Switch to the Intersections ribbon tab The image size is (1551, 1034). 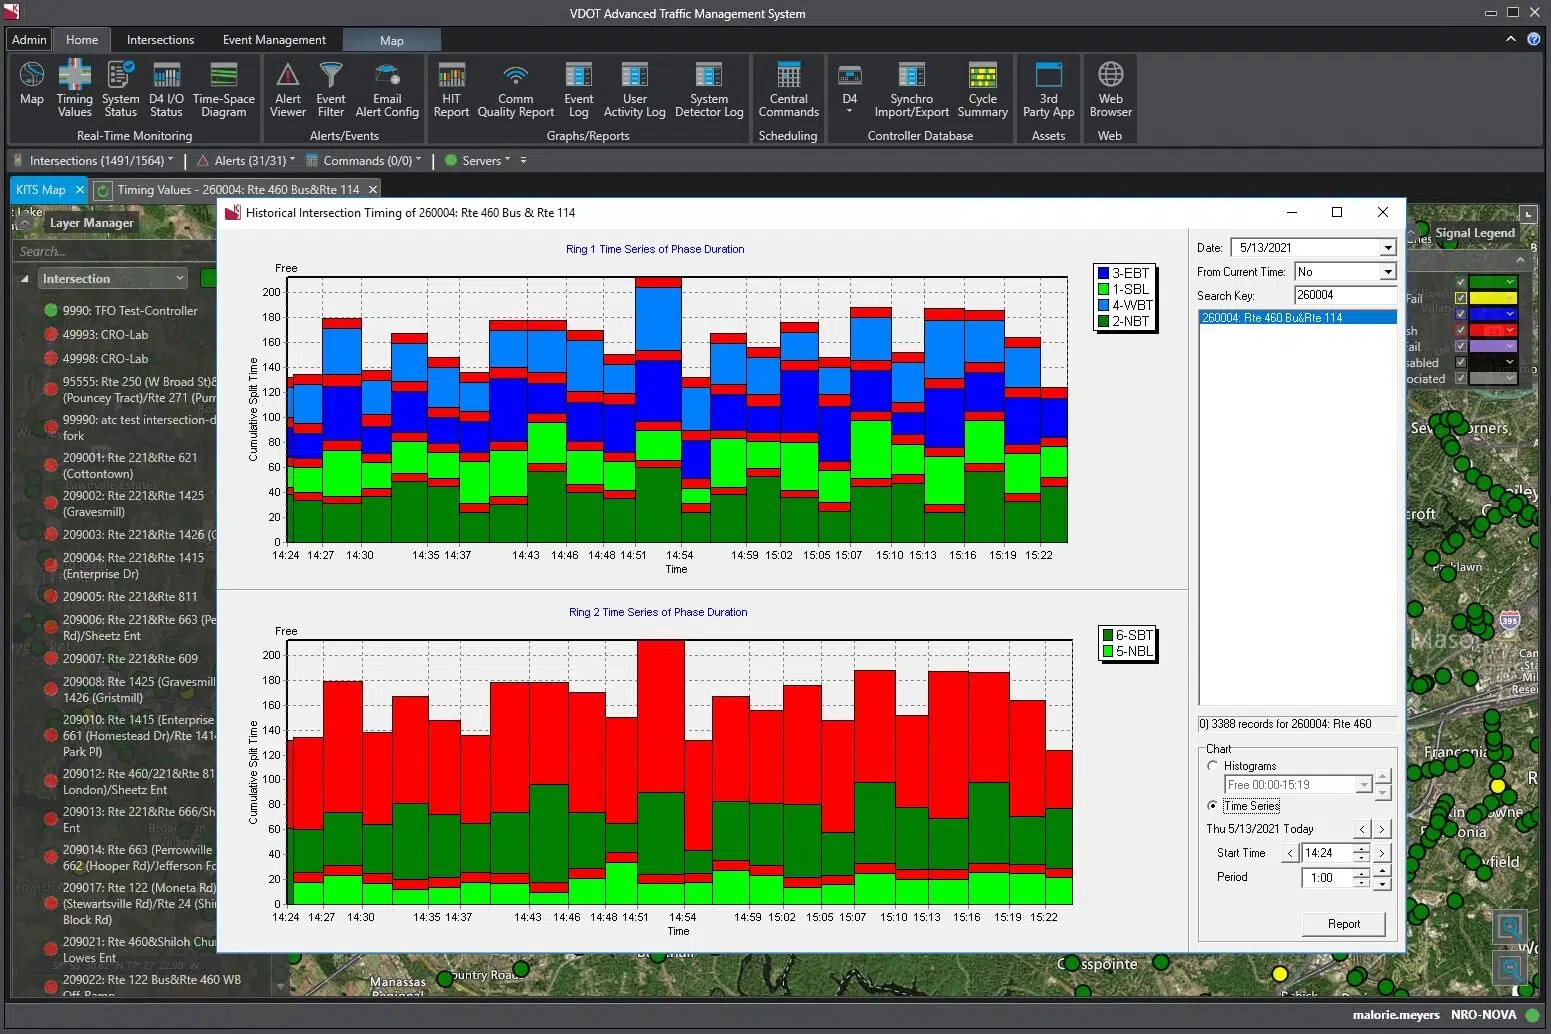(160, 40)
